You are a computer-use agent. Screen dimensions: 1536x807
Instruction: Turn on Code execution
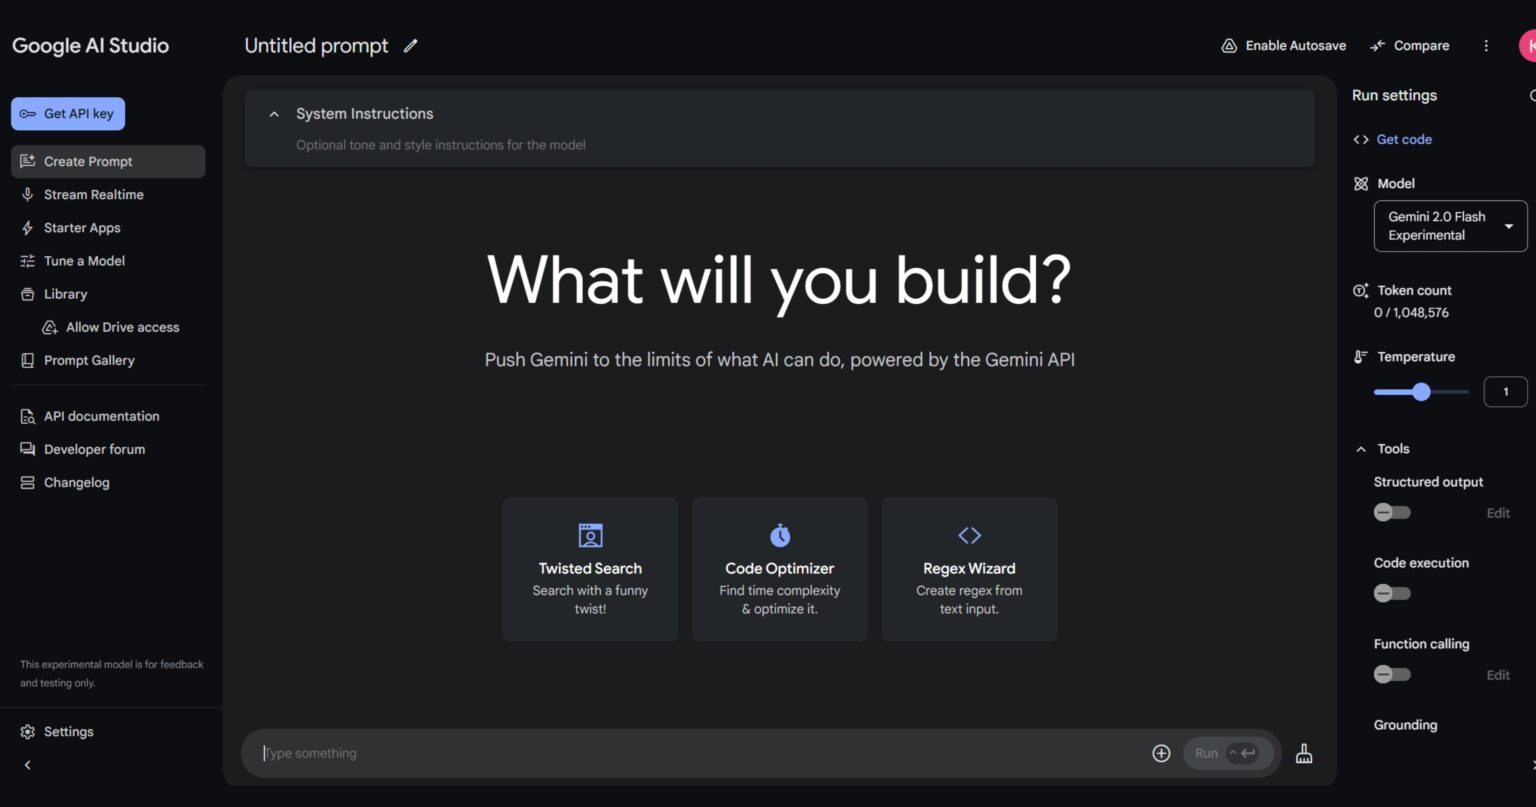point(1391,593)
